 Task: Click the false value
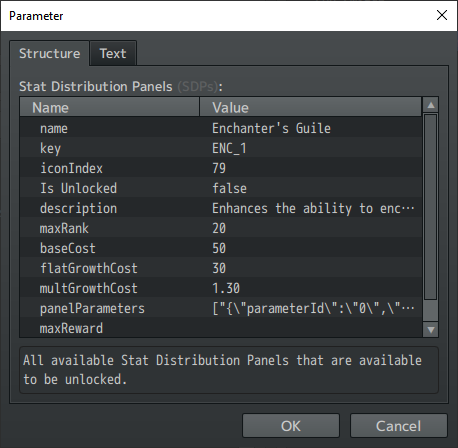click(229, 188)
